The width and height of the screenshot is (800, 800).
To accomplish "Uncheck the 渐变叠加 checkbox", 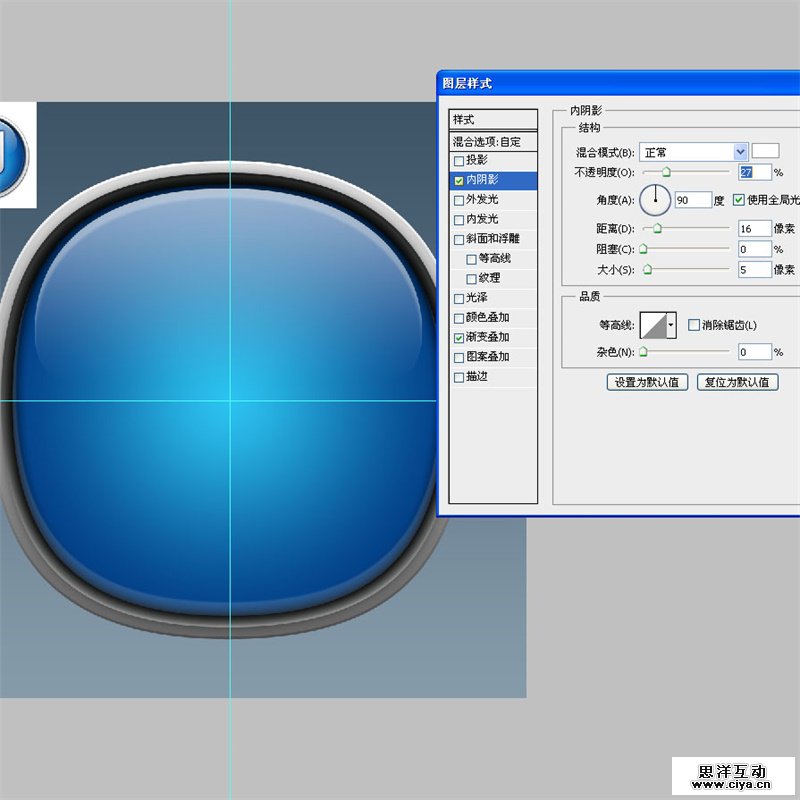I will pos(459,338).
